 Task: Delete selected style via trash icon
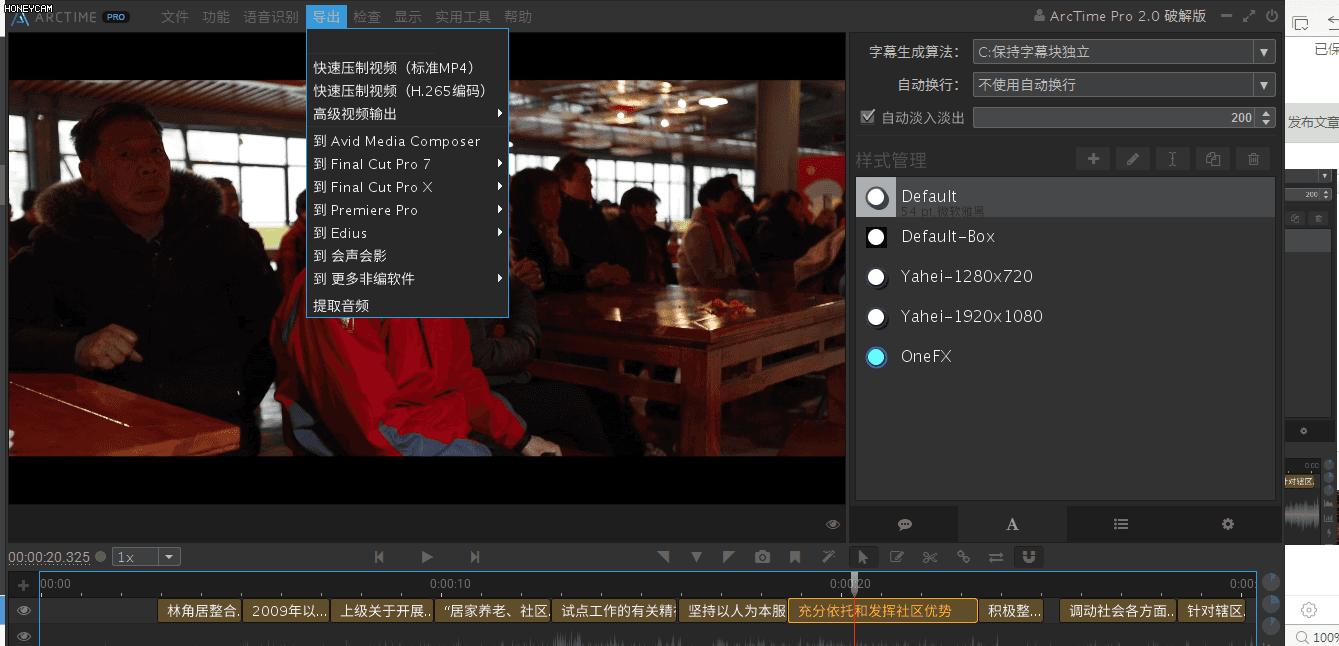[x=1253, y=158]
